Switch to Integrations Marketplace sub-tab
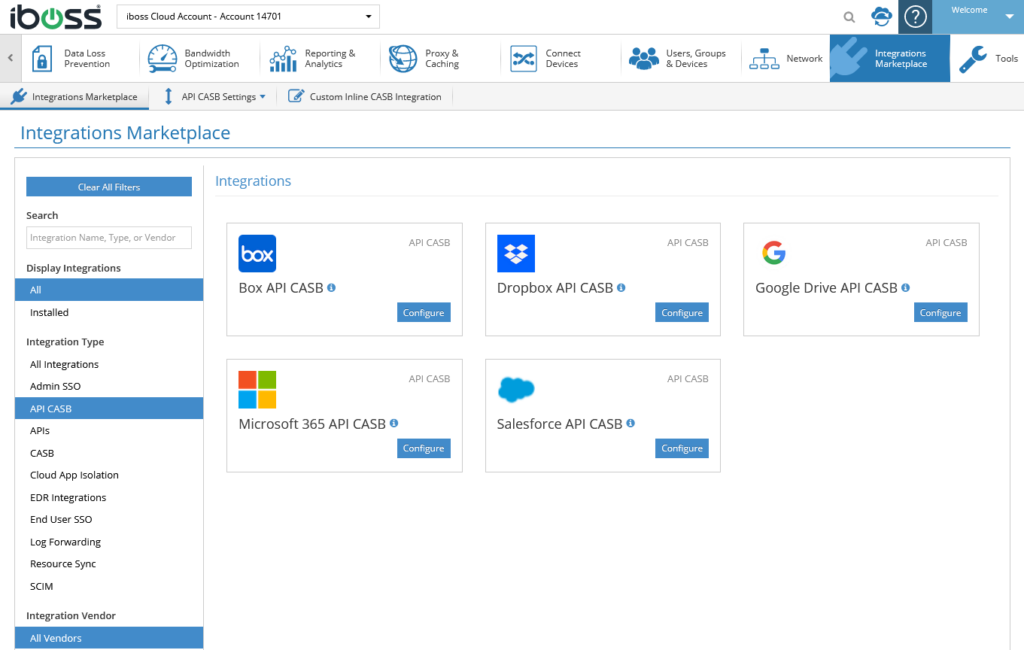Screen dimensions: 1024x650 coord(74,97)
